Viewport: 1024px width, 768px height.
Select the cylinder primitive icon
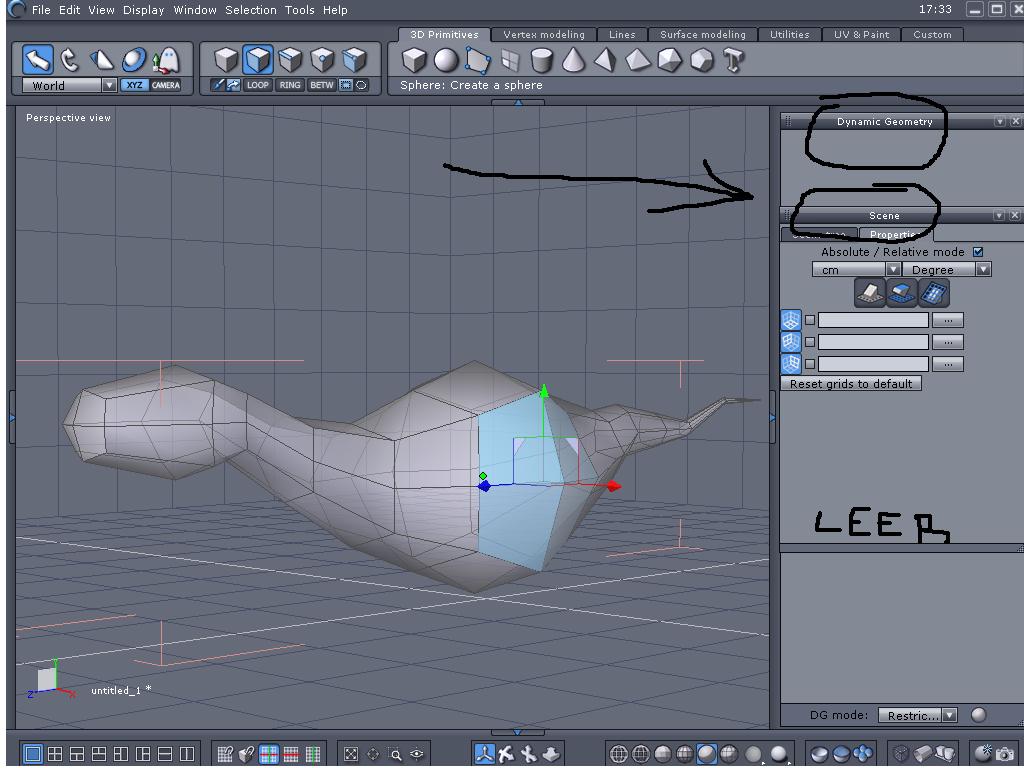541,60
